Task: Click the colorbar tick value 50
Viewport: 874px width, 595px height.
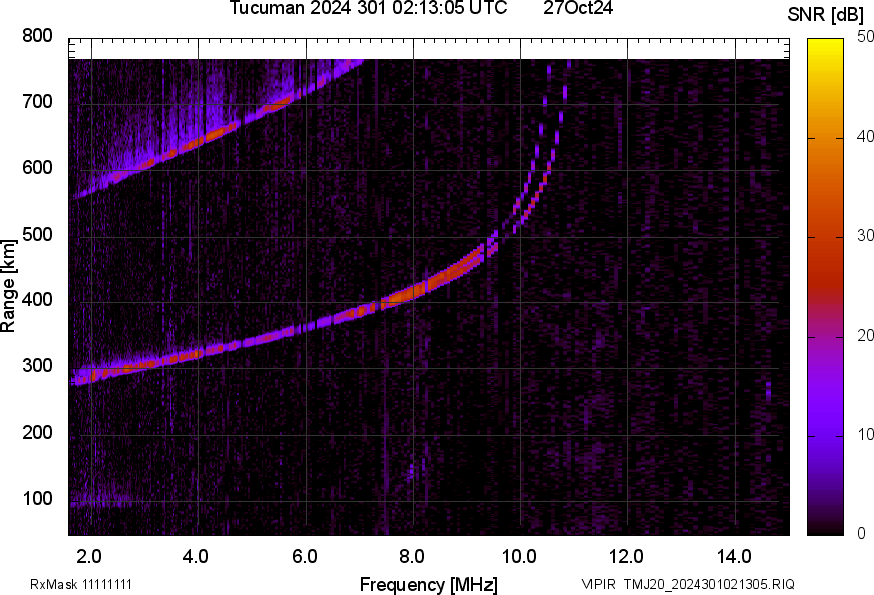Action: click(x=865, y=37)
